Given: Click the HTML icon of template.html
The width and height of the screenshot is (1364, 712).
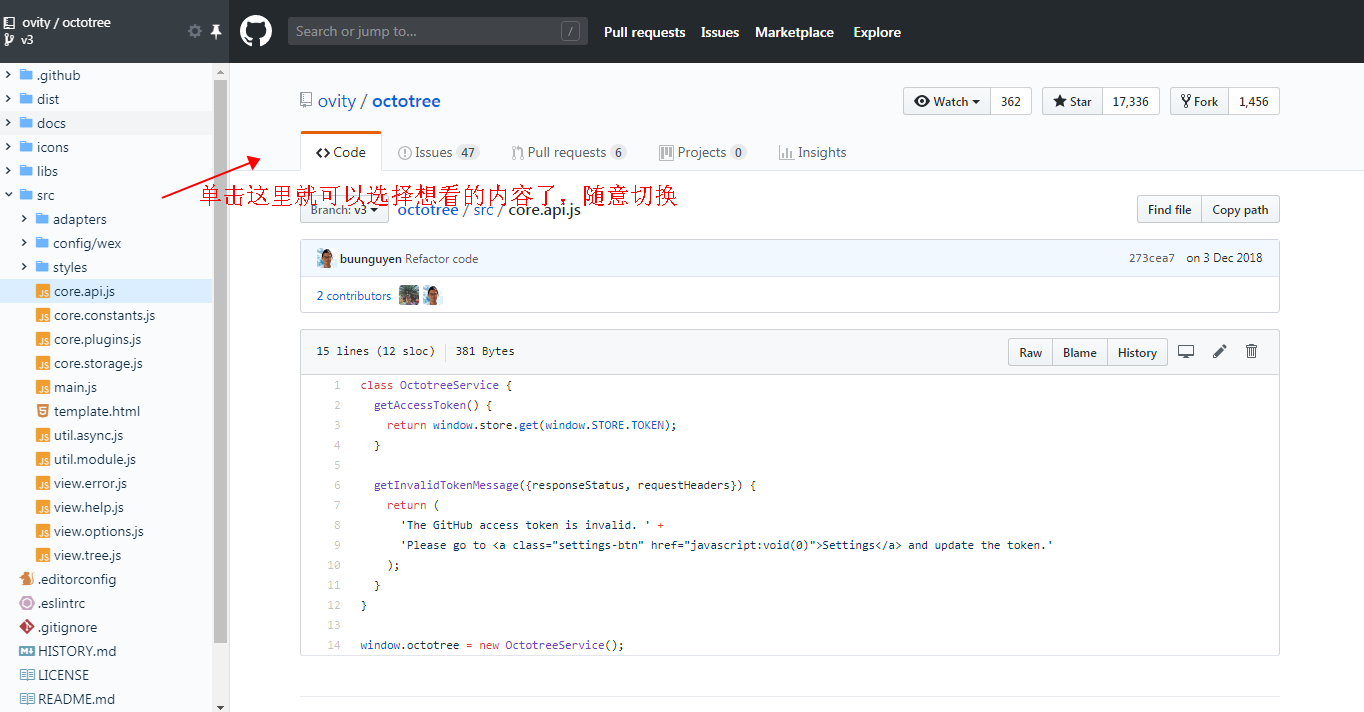Looking at the screenshot, I should coord(43,411).
